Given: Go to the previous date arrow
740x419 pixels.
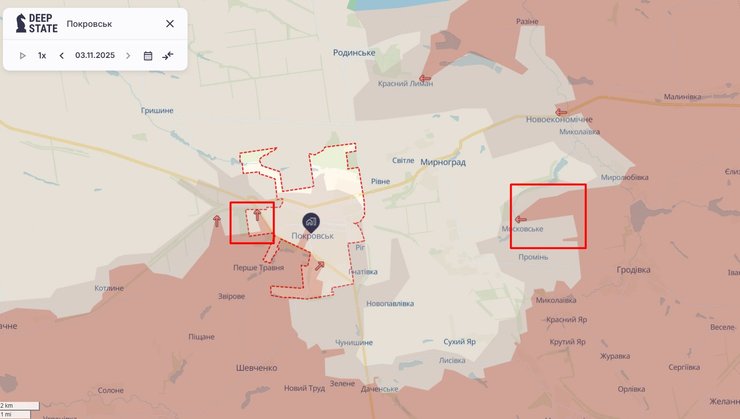Looking at the screenshot, I should pyautogui.click(x=61, y=56).
